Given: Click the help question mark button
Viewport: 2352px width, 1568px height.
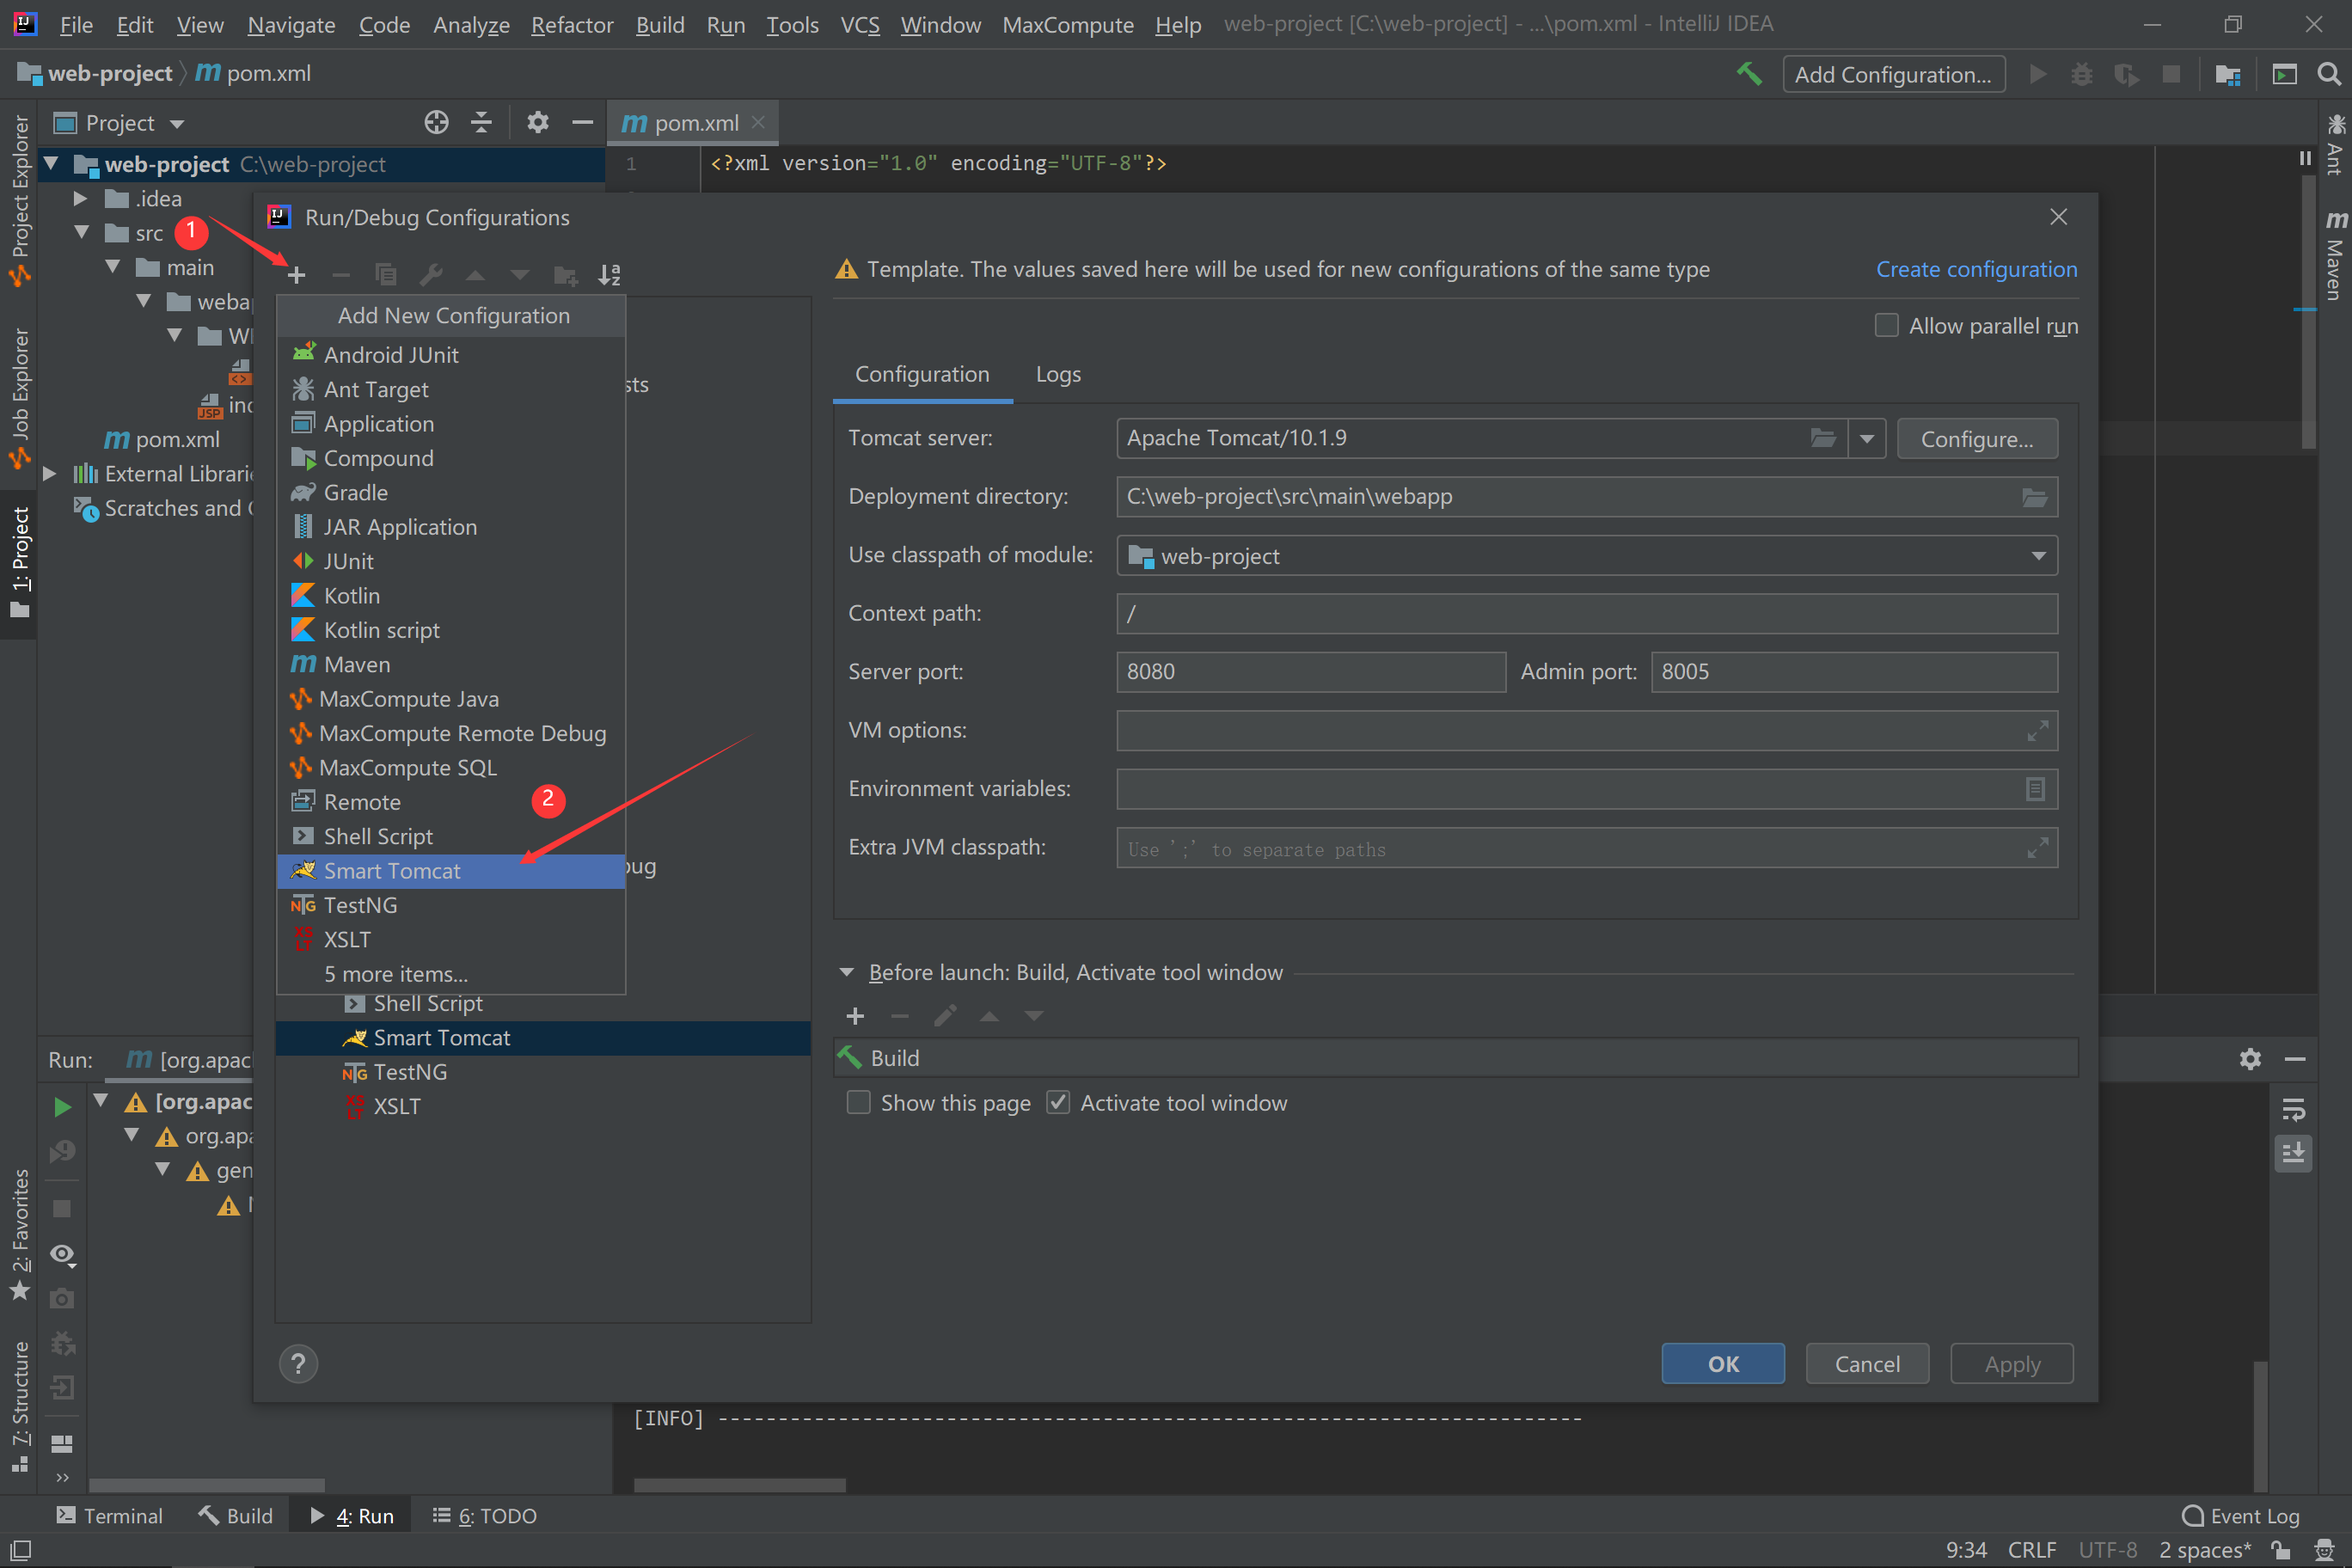Looking at the screenshot, I should pyautogui.click(x=298, y=1364).
